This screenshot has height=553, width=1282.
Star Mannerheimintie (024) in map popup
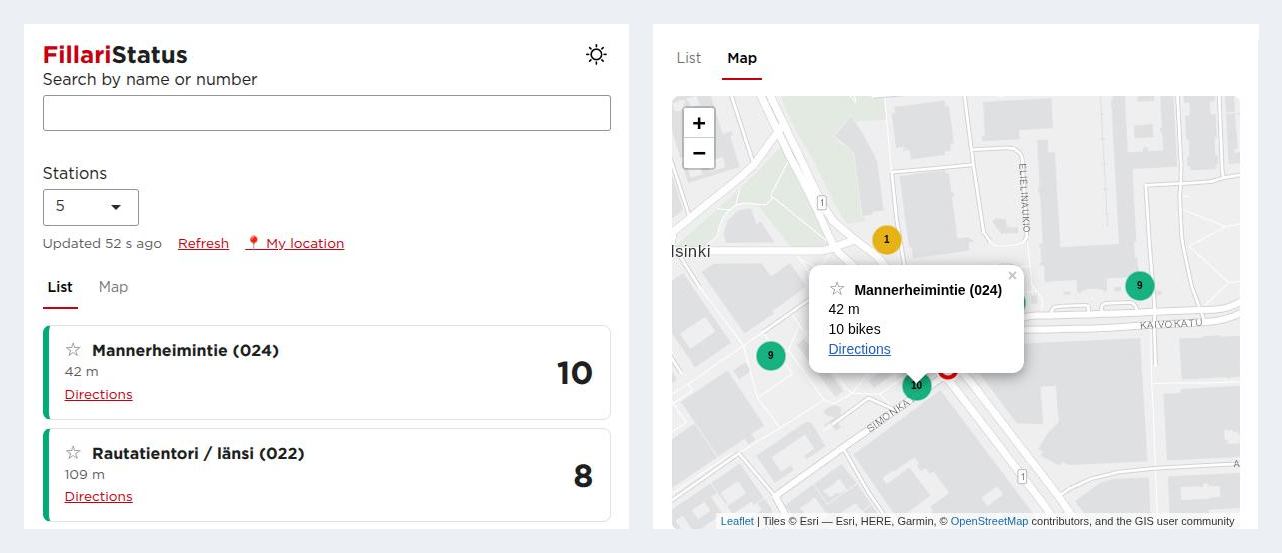837,289
